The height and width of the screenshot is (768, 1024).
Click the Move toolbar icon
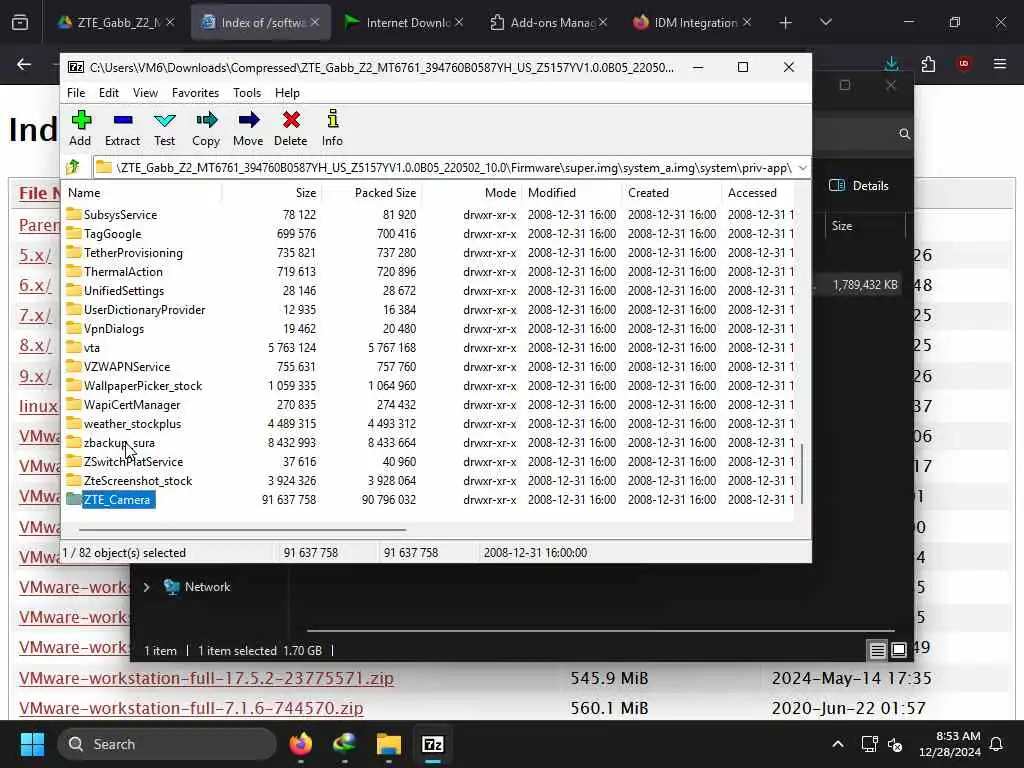point(248,128)
